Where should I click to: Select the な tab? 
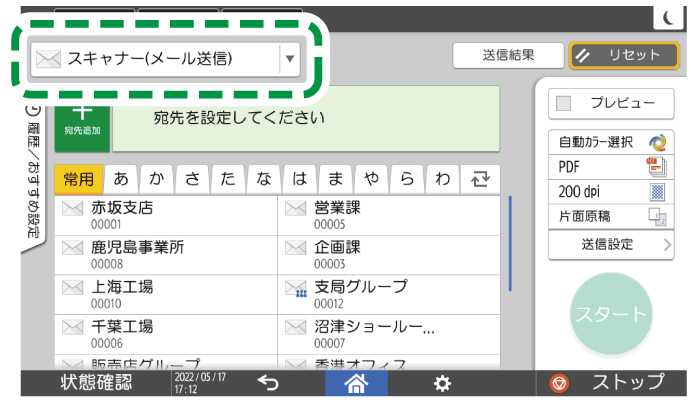coord(264,179)
